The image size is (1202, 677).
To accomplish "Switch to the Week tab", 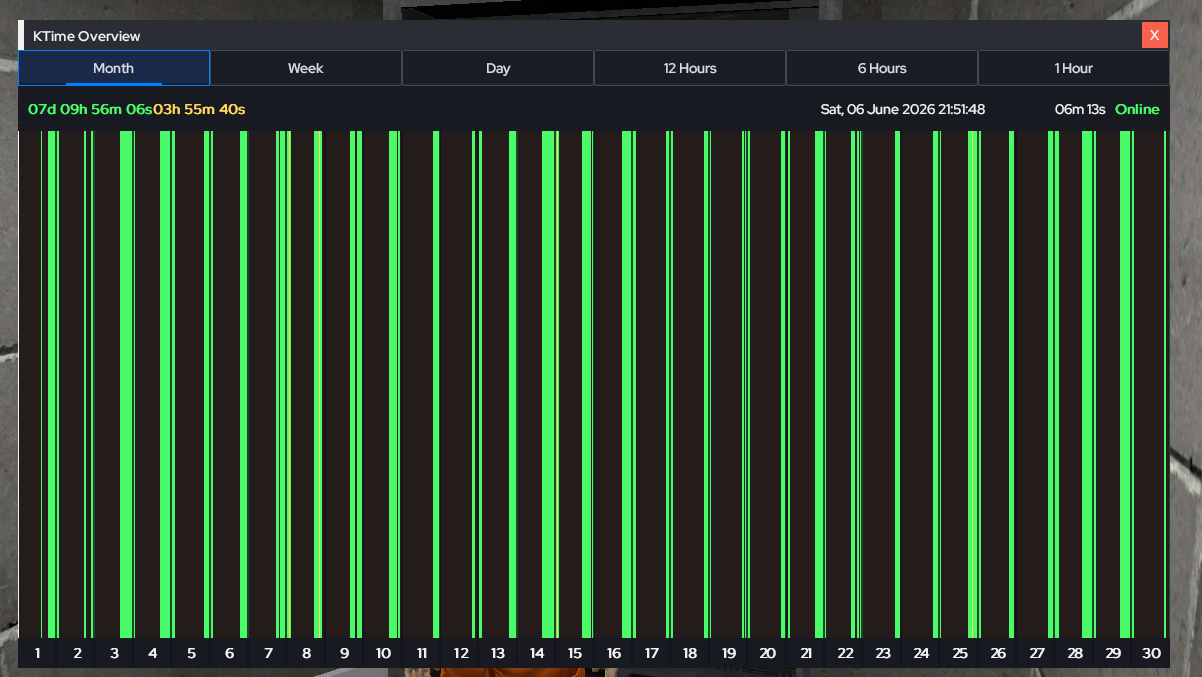I will tap(306, 68).
